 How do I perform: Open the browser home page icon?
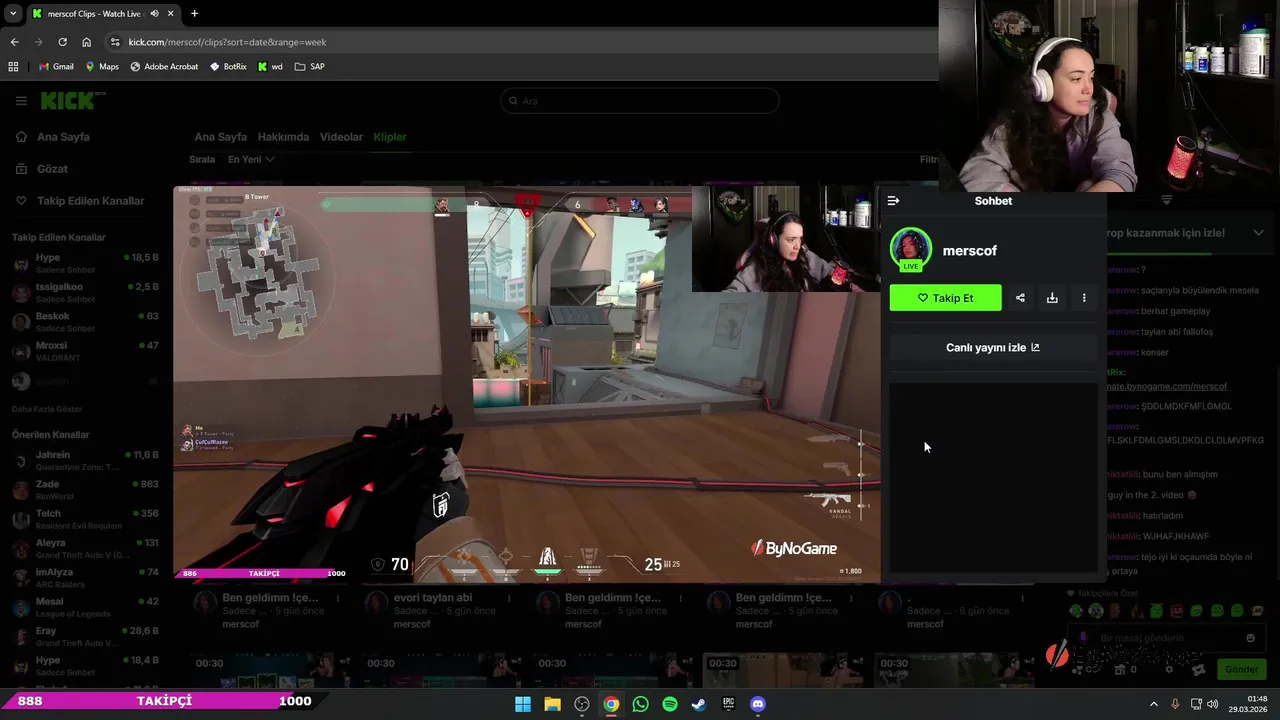click(x=86, y=42)
